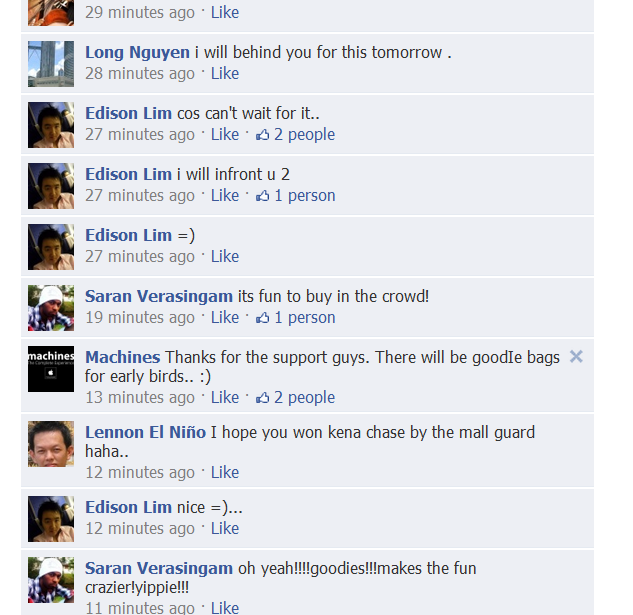Screen dimensions: 633x615
Task: View "1 person" who liked Saran's crowd comment
Action: [x=305, y=318]
